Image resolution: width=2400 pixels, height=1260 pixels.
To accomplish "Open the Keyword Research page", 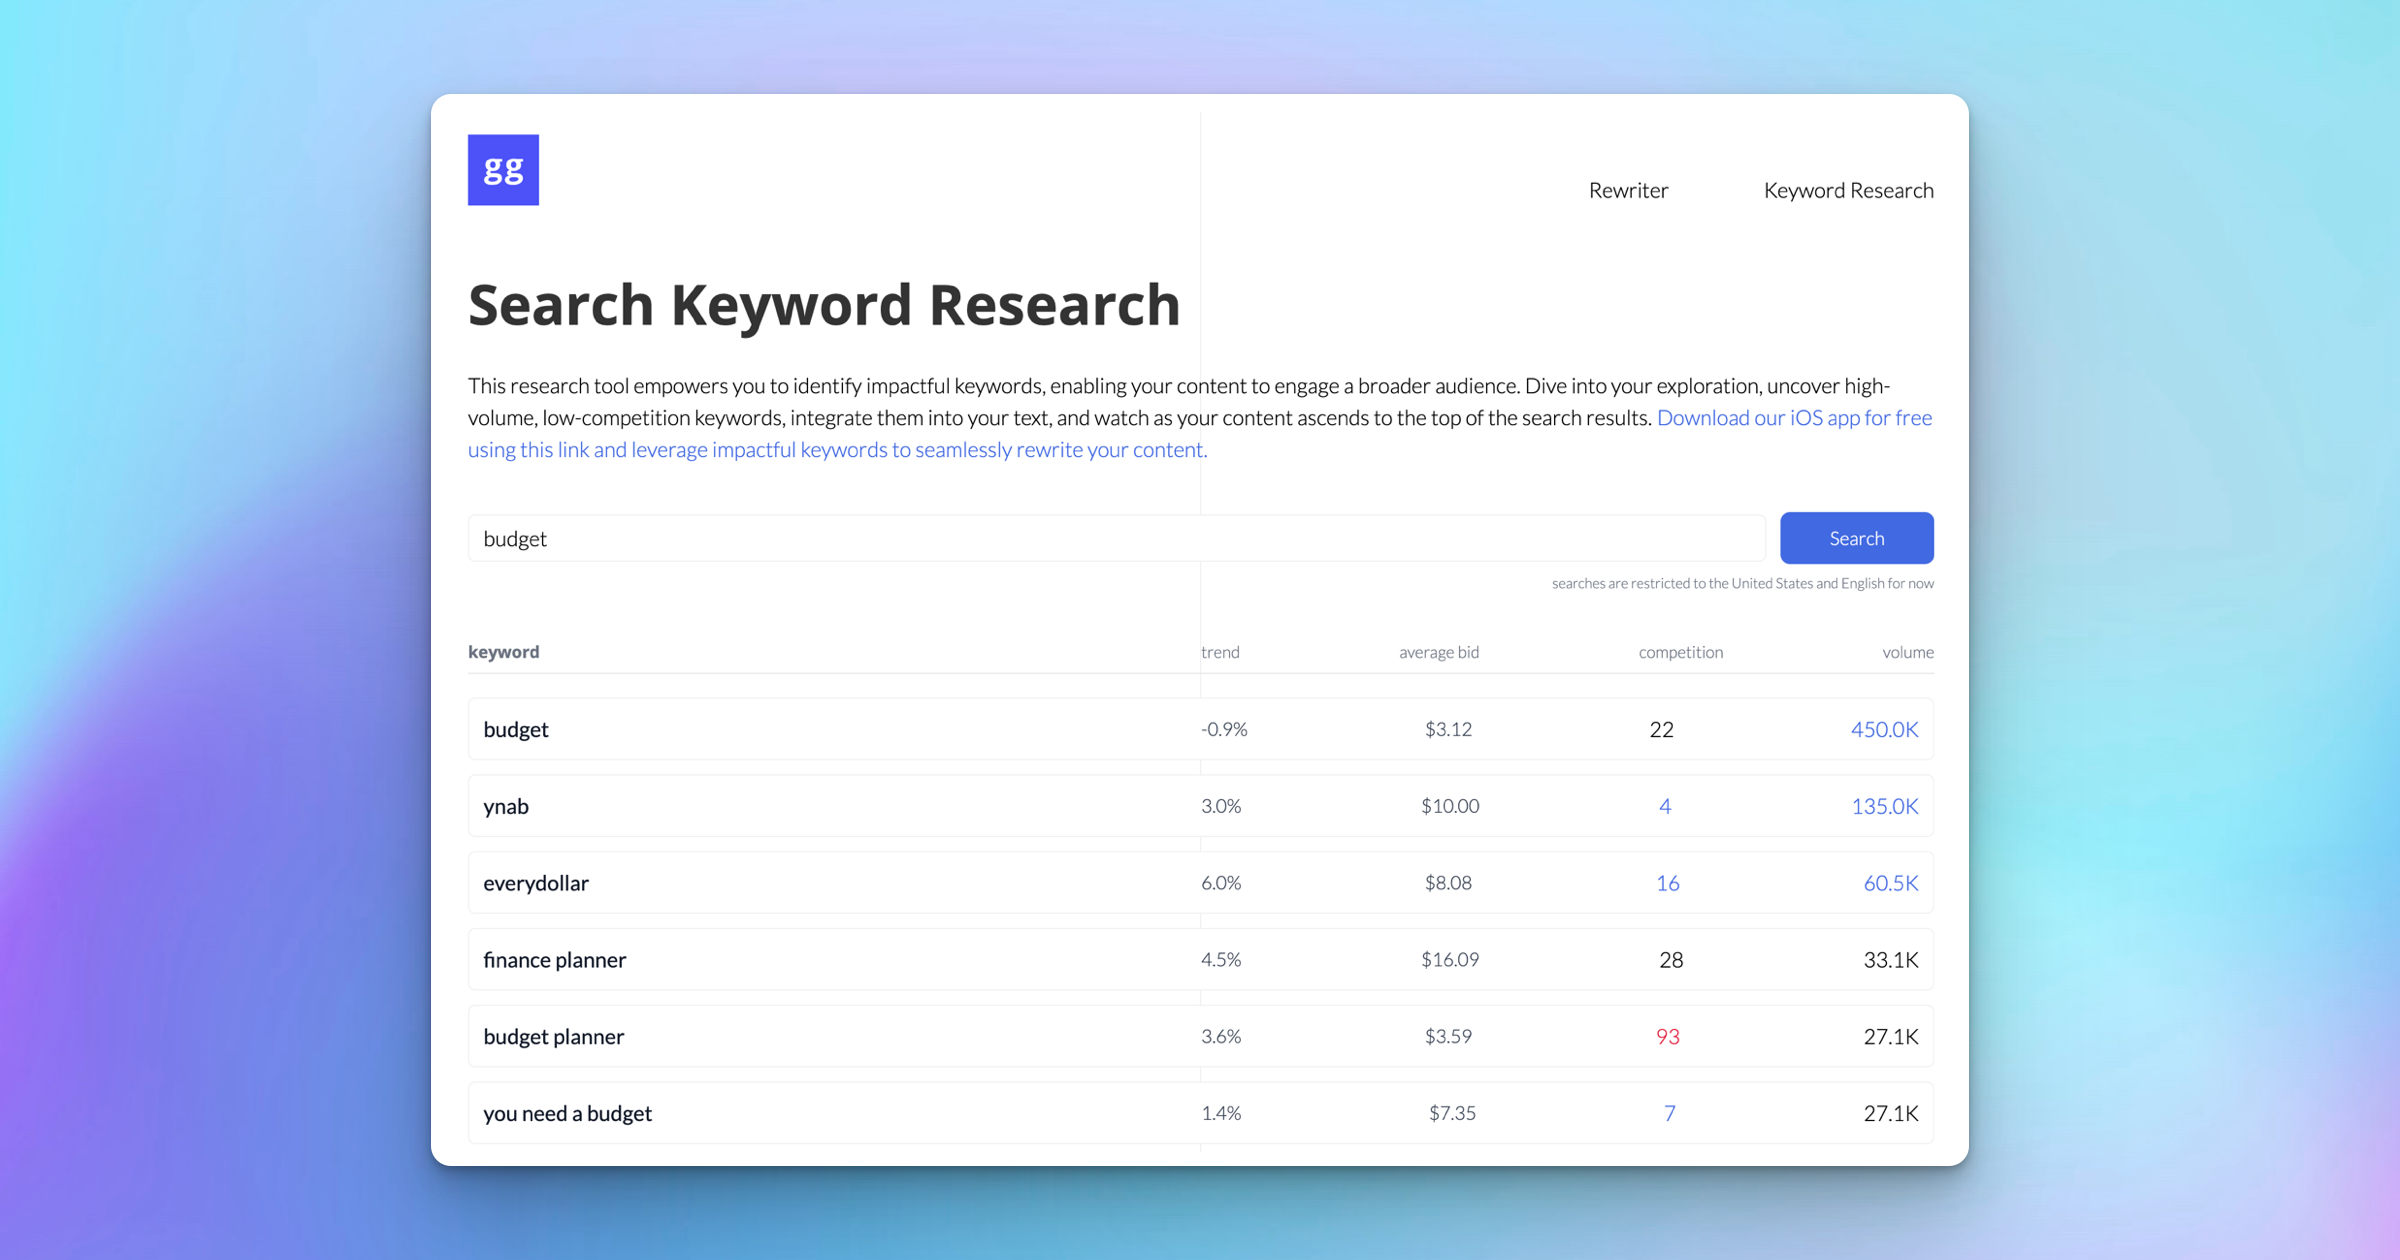I will [1847, 190].
